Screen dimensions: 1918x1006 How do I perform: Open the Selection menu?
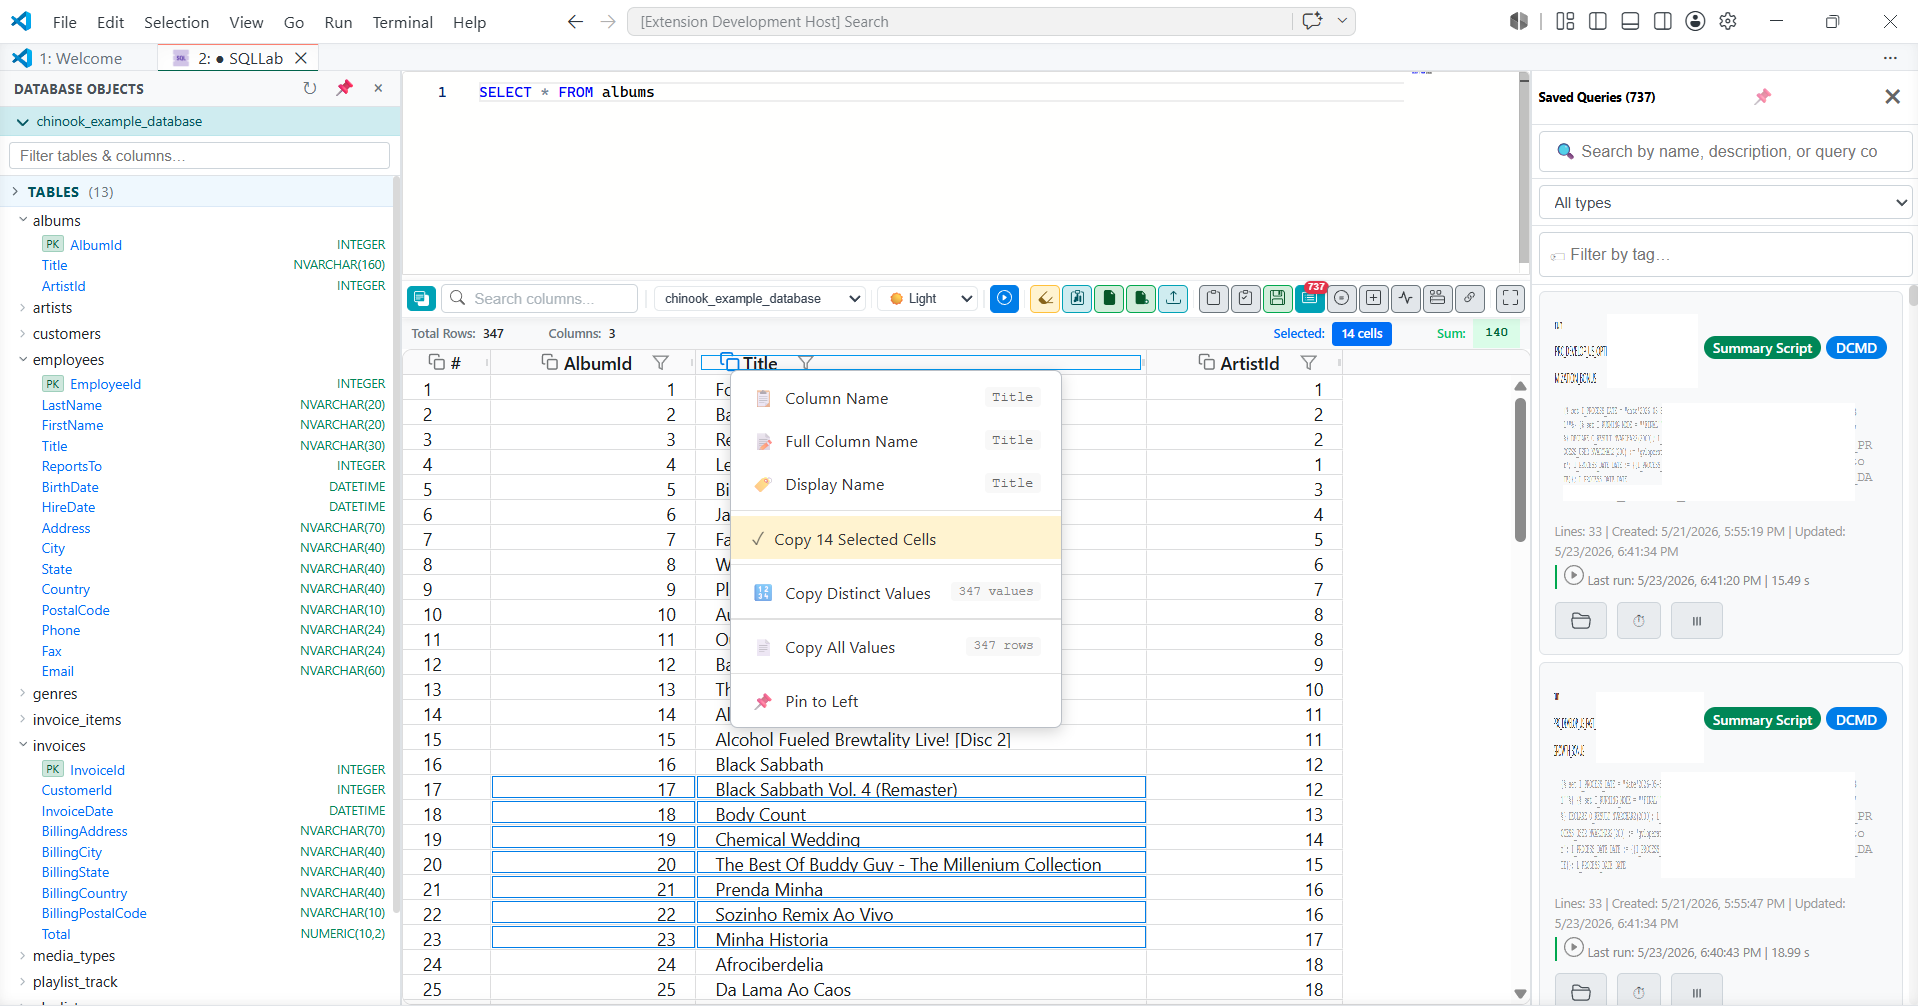point(176,22)
